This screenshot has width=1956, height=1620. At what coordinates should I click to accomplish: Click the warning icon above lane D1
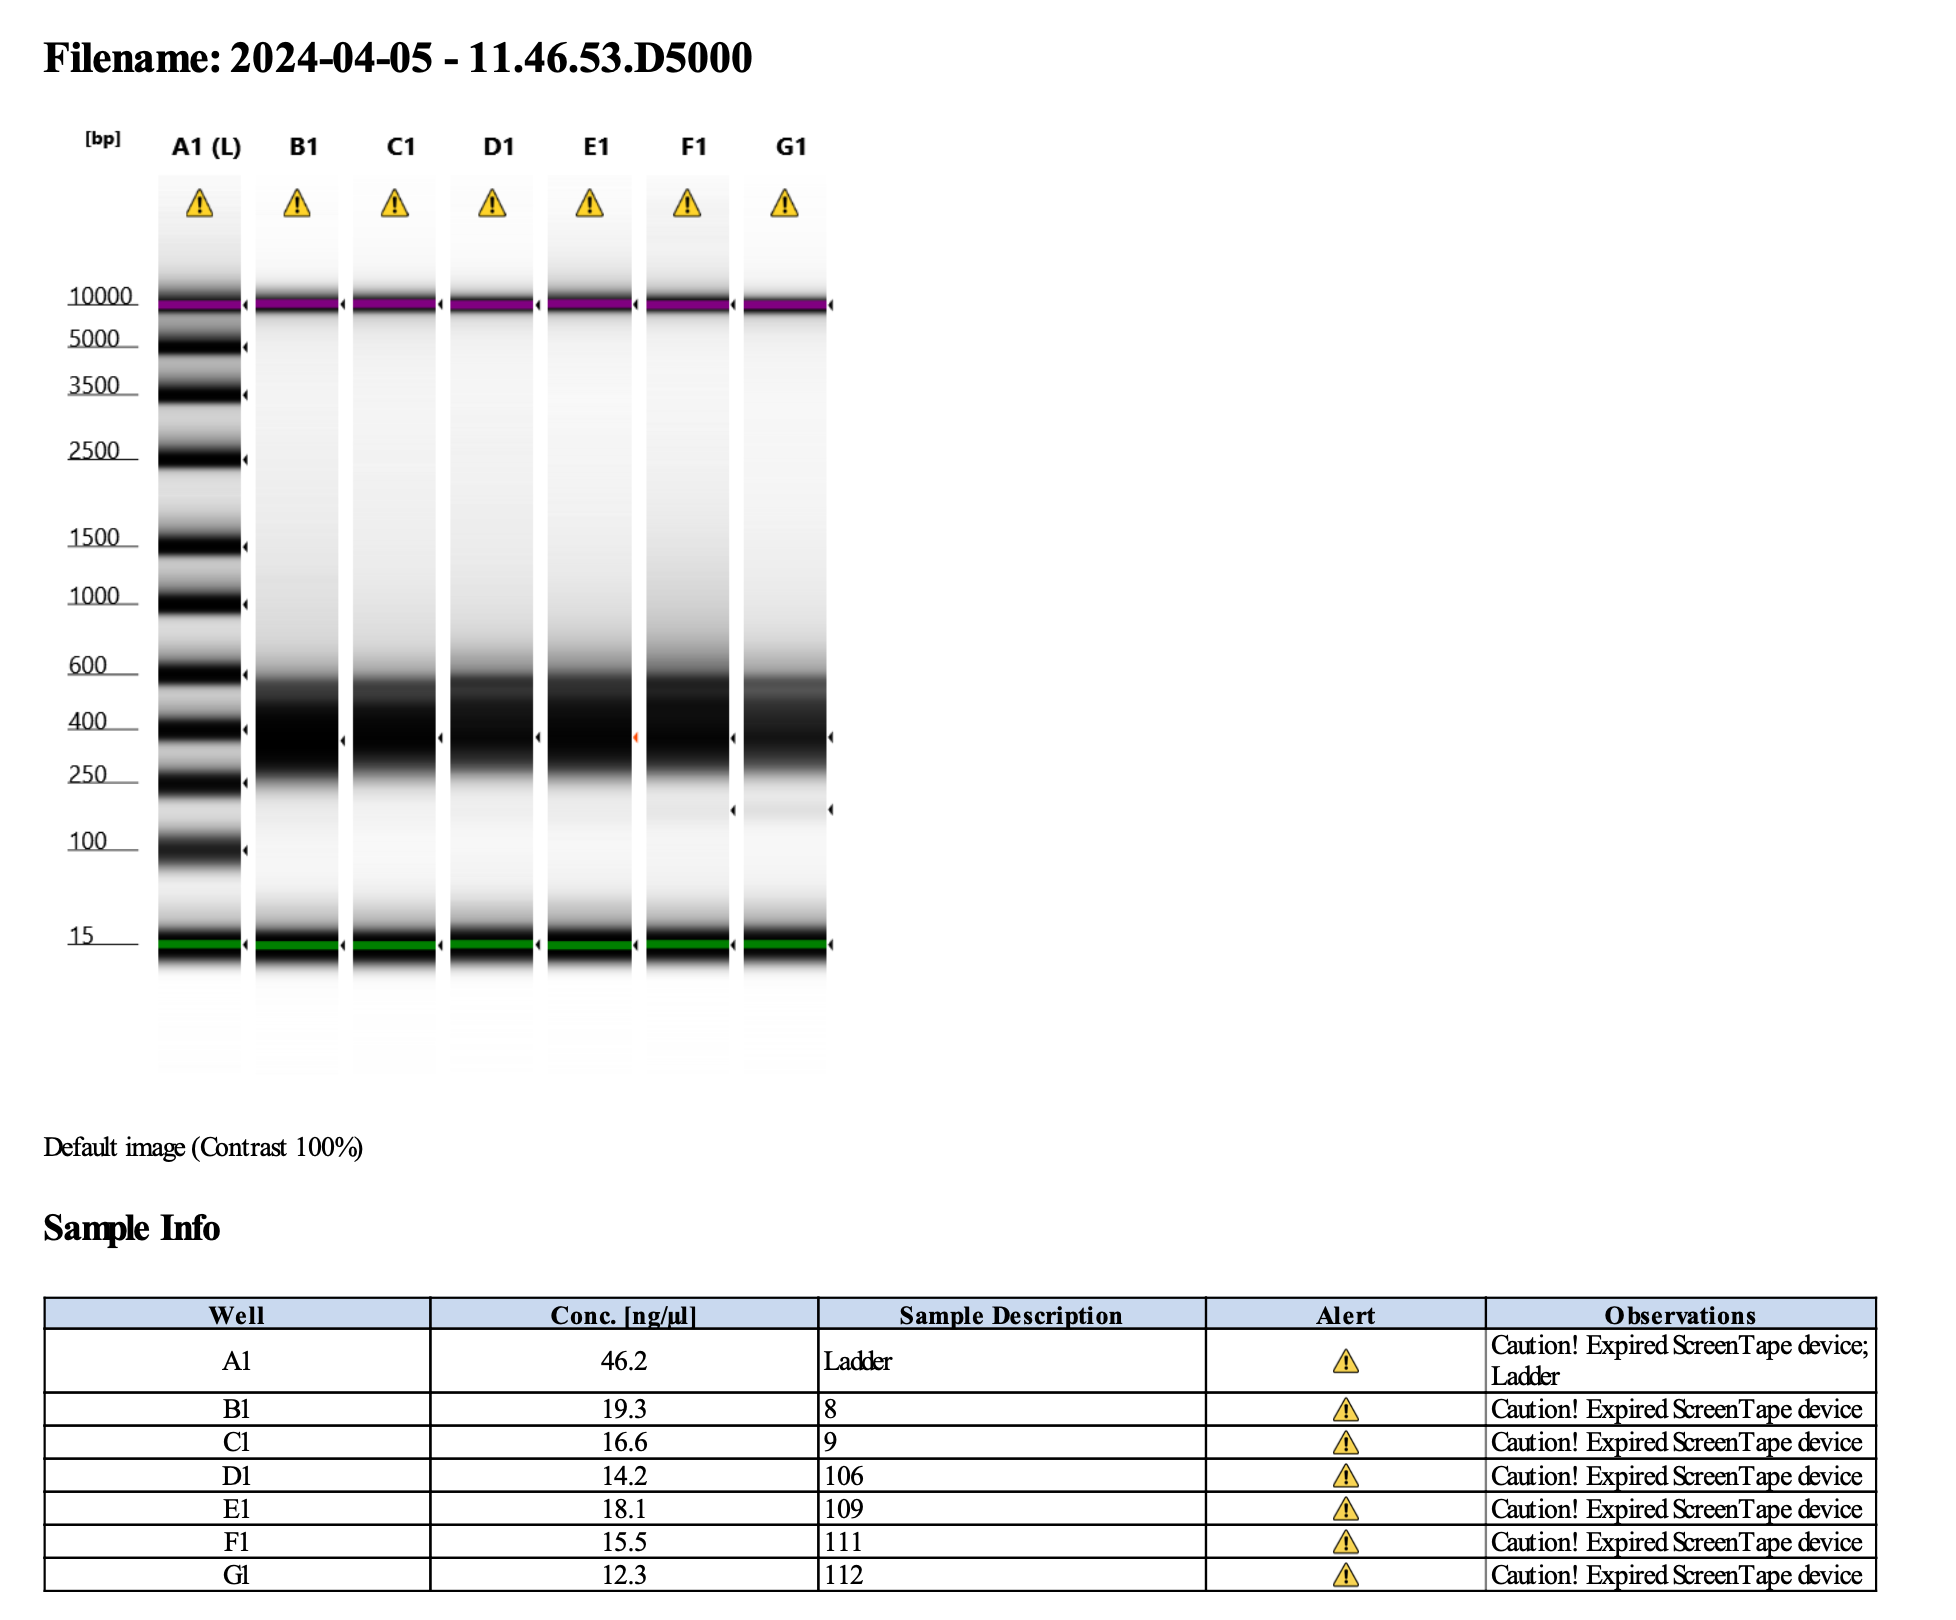tap(492, 204)
